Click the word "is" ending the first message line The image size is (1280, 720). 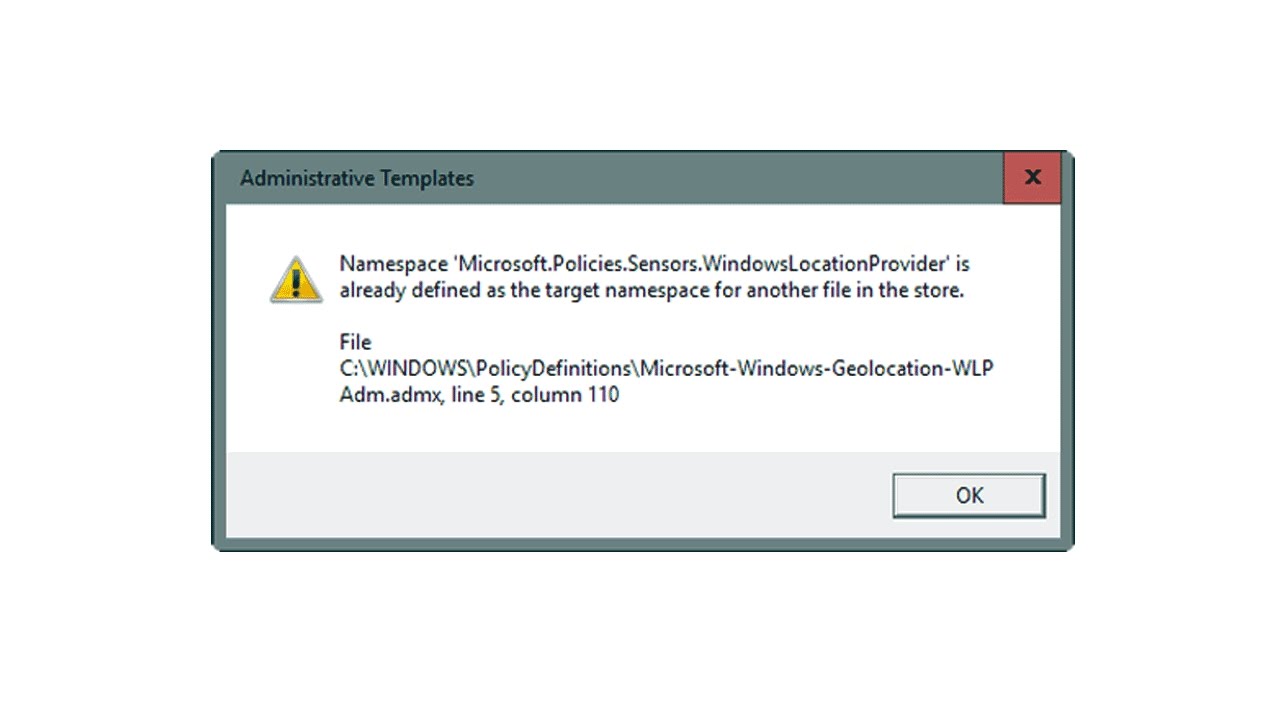(x=962, y=265)
